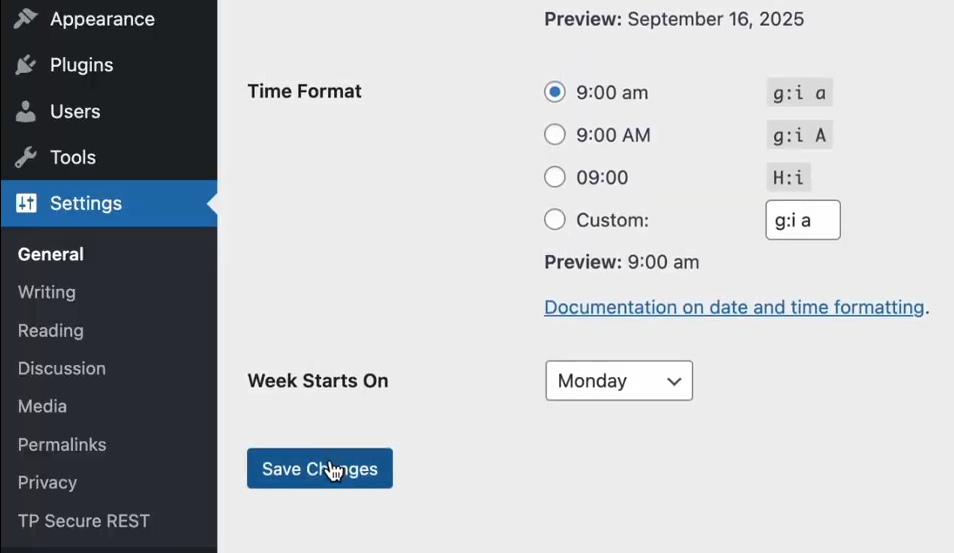Screen dimensions: 954x553
Task: Open Privacy settings
Action: click(47, 482)
